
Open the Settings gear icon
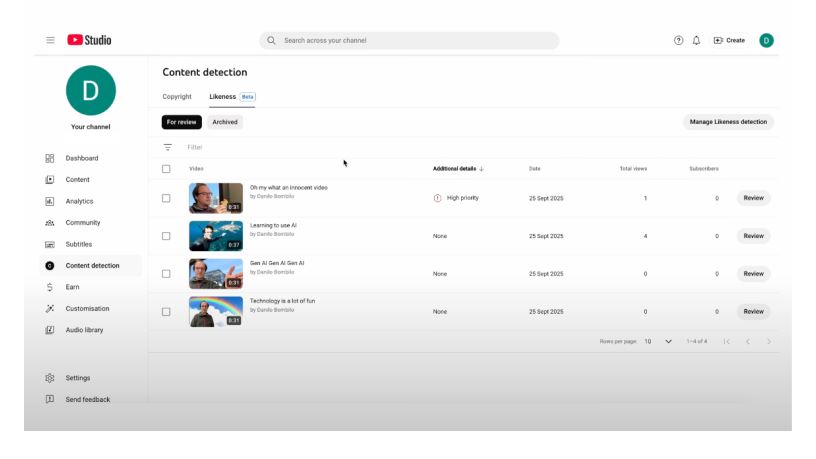tap(49, 378)
